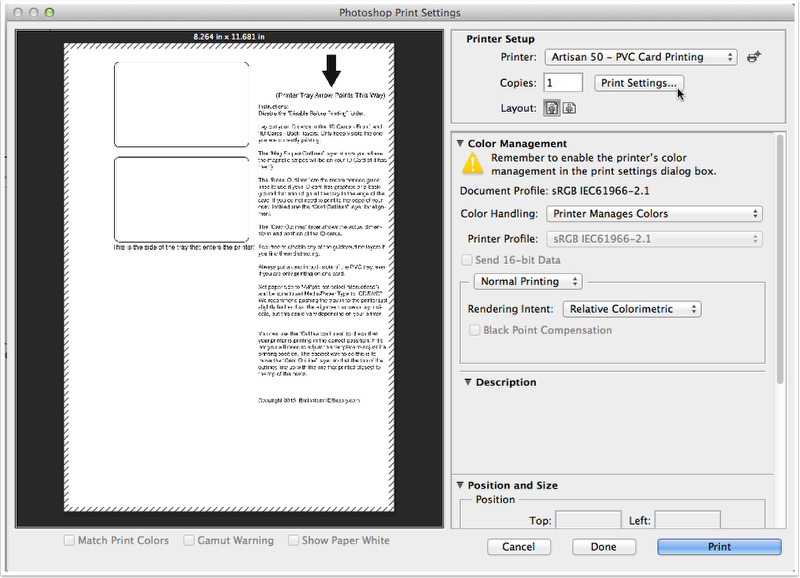Toggle Gamut Warning checkbox
800x578 pixels.
(x=189, y=540)
